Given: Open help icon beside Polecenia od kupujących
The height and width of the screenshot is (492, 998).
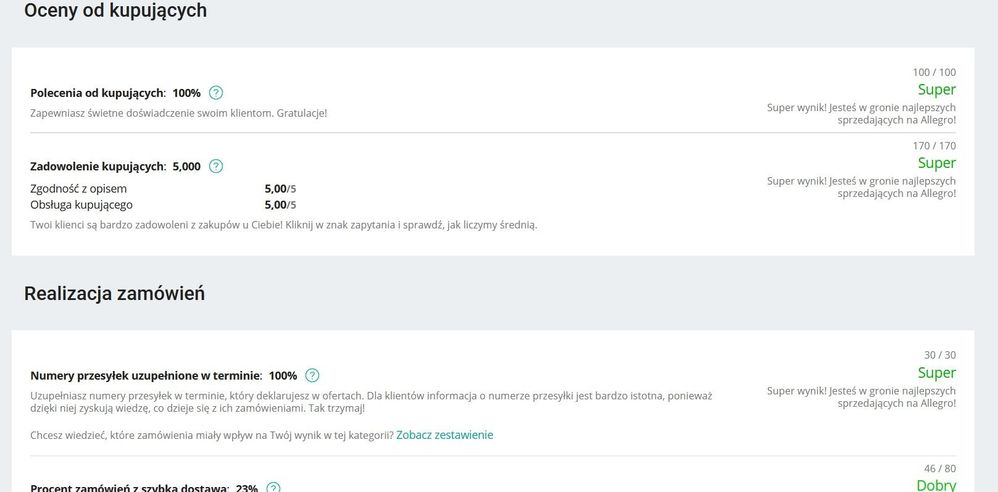Looking at the screenshot, I should tap(216, 93).
